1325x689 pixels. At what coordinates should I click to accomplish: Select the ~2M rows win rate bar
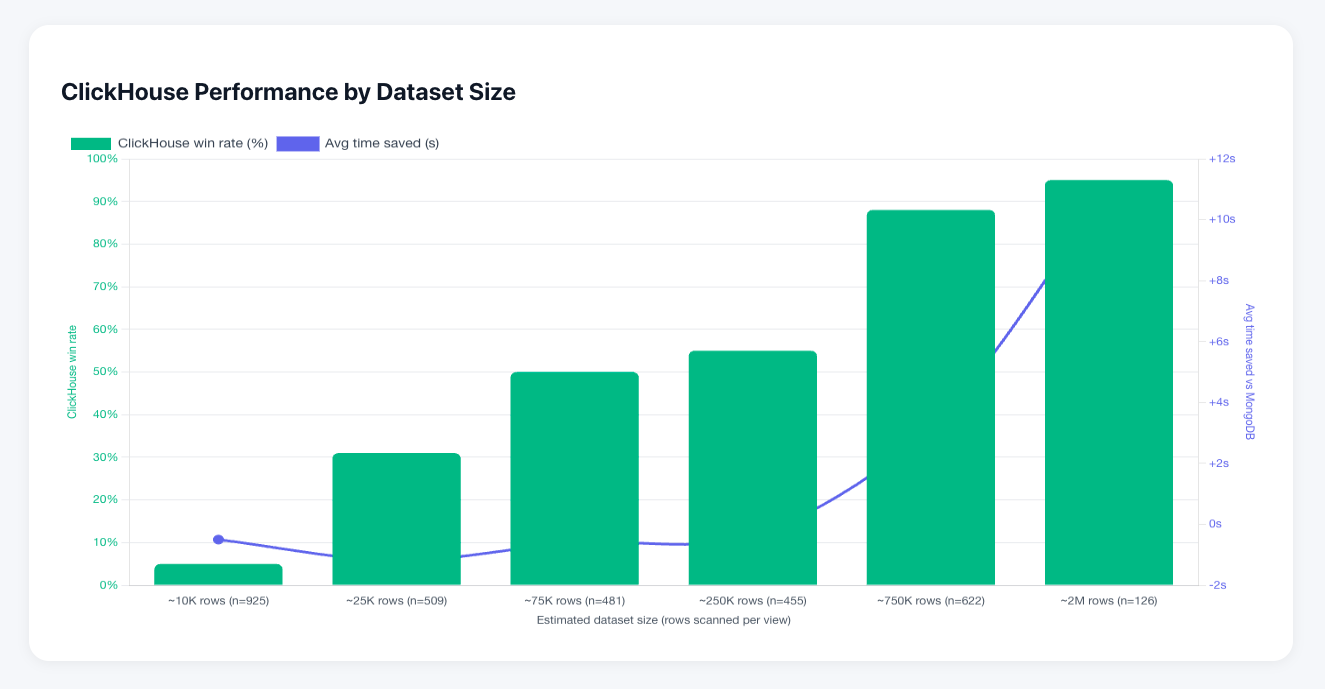coord(1109,382)
